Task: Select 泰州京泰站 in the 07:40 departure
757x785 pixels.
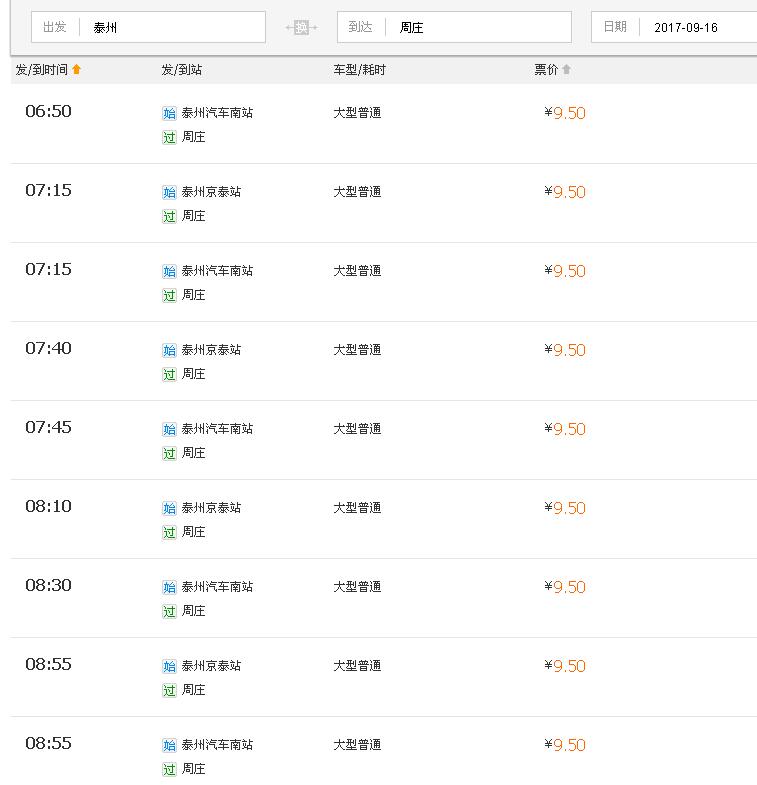Action: [211, 350]
